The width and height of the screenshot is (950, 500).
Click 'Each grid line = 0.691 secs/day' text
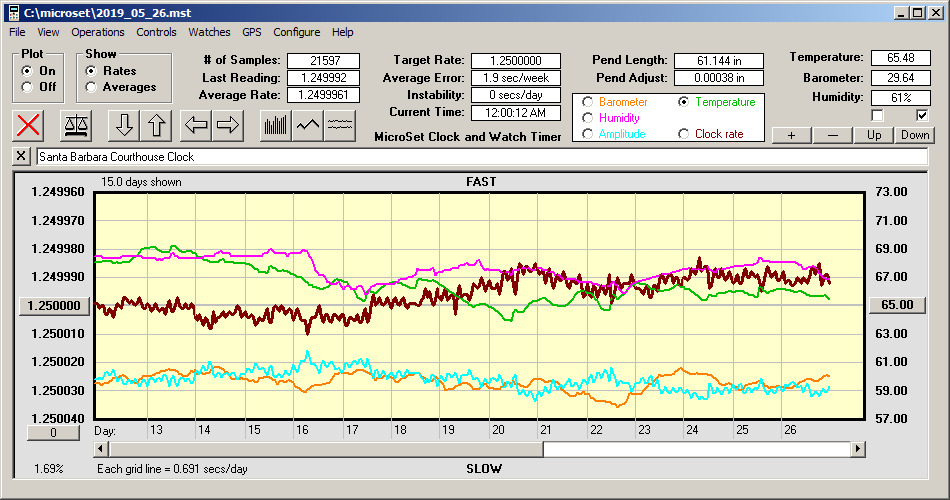[172, 468]
